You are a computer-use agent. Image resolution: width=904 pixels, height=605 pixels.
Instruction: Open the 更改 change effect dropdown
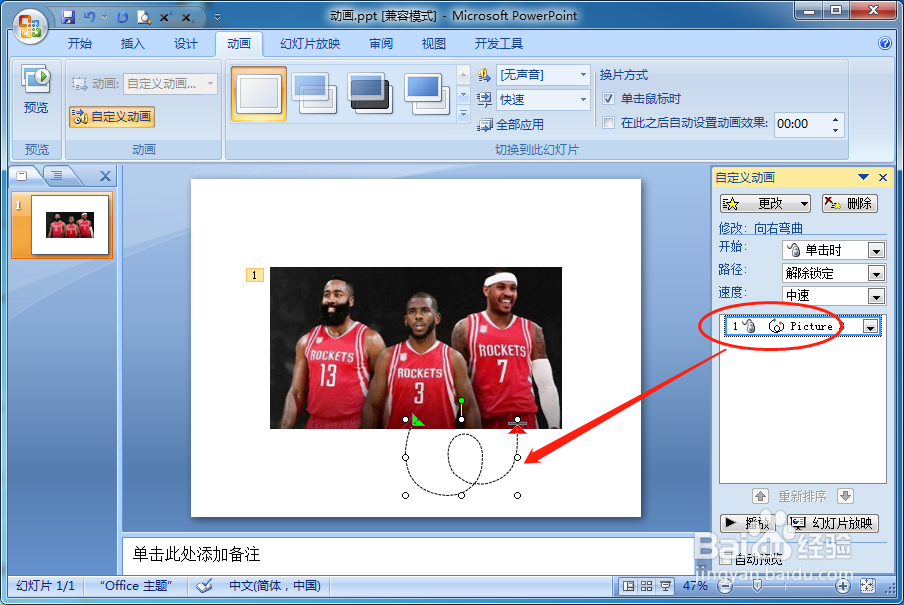coord(765,204)
